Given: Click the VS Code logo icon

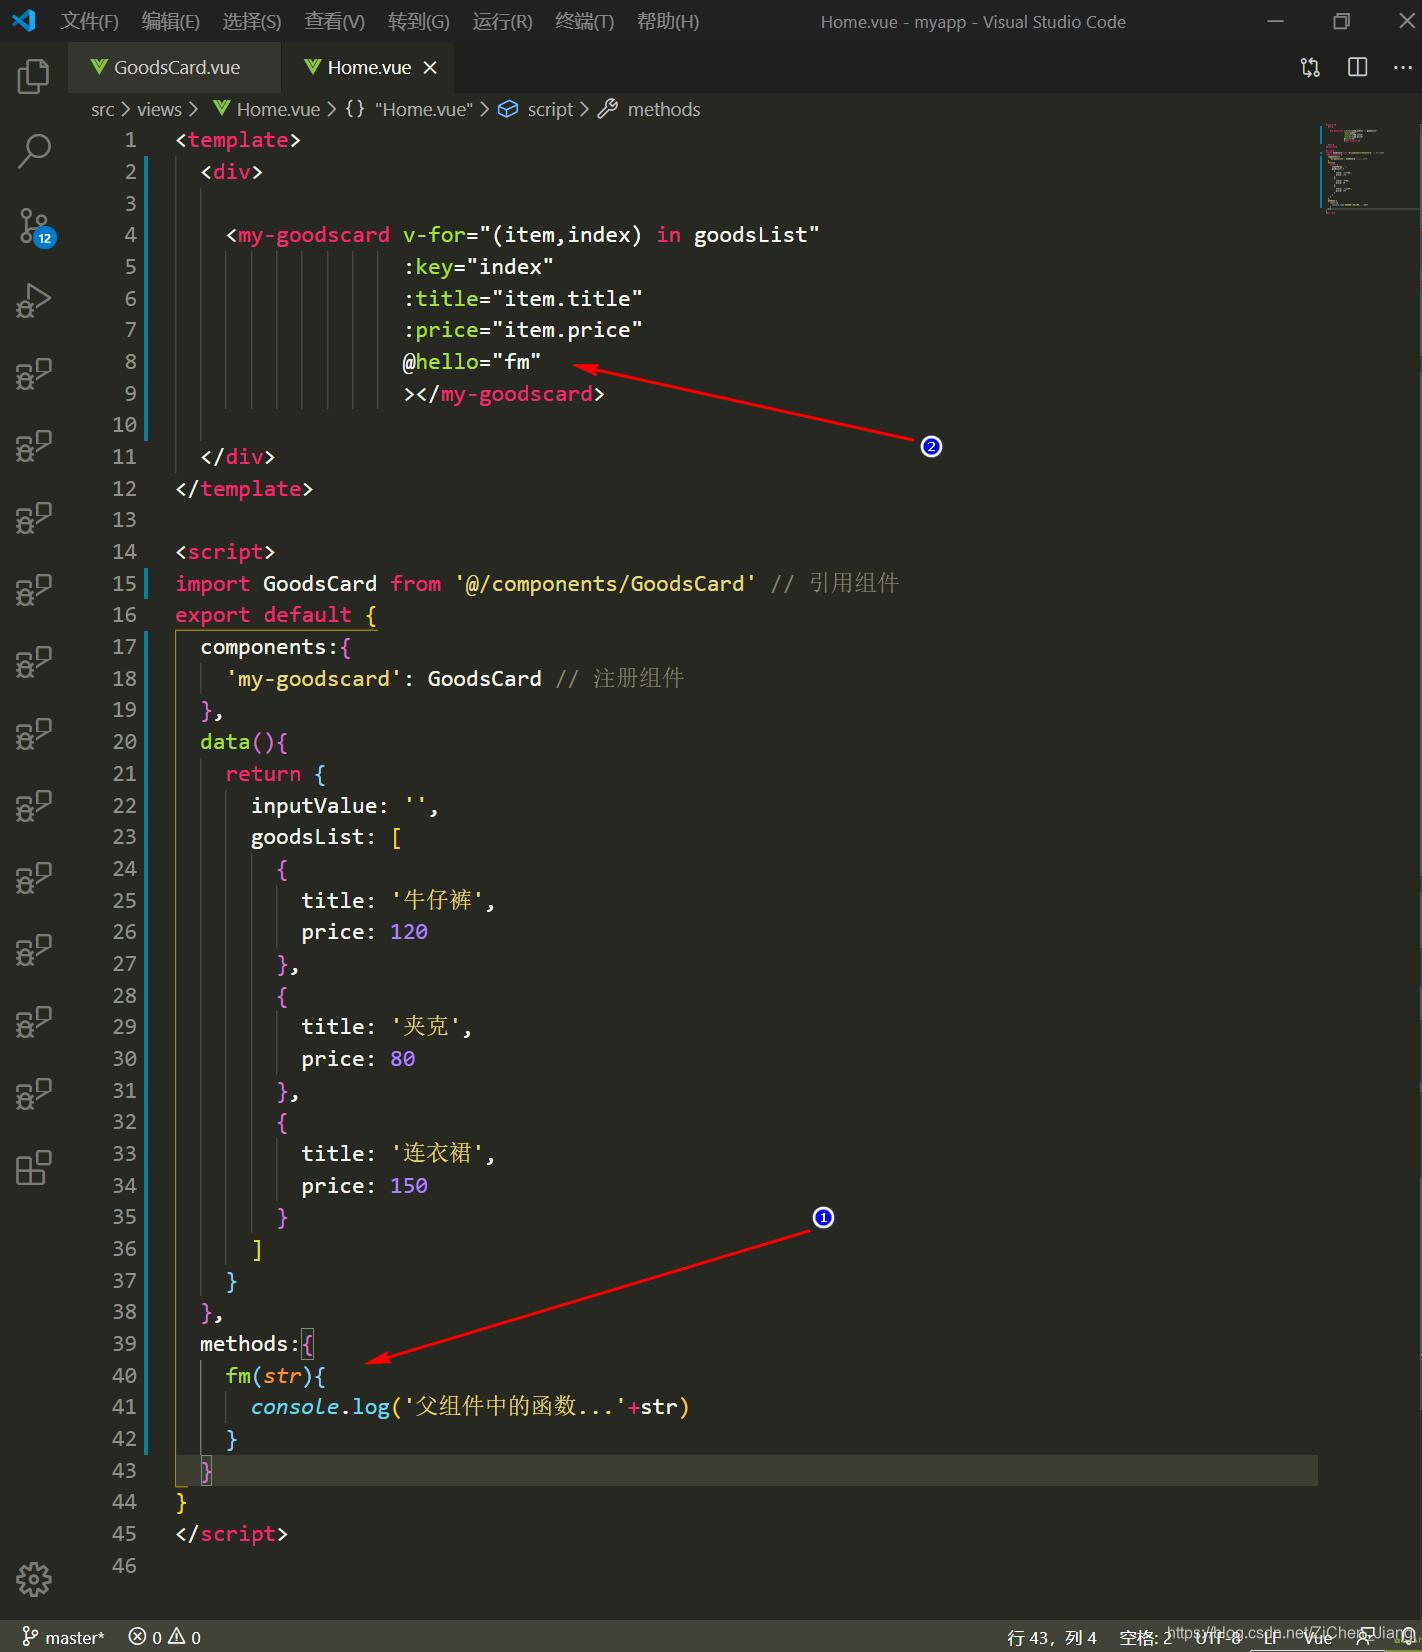Looking at the screenshot, I should point(24,20).
